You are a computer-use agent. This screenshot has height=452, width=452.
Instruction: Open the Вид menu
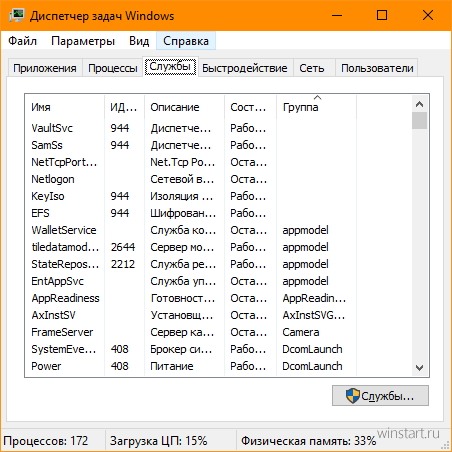click(x=139, y=41)
